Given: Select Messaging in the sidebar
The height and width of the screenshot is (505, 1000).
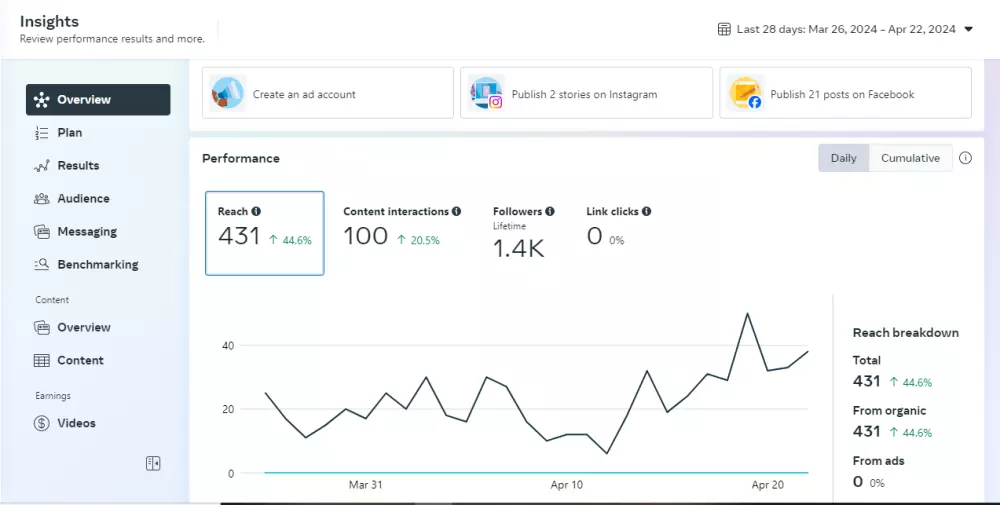Looking at the screenshot, I should click(98, 231).
